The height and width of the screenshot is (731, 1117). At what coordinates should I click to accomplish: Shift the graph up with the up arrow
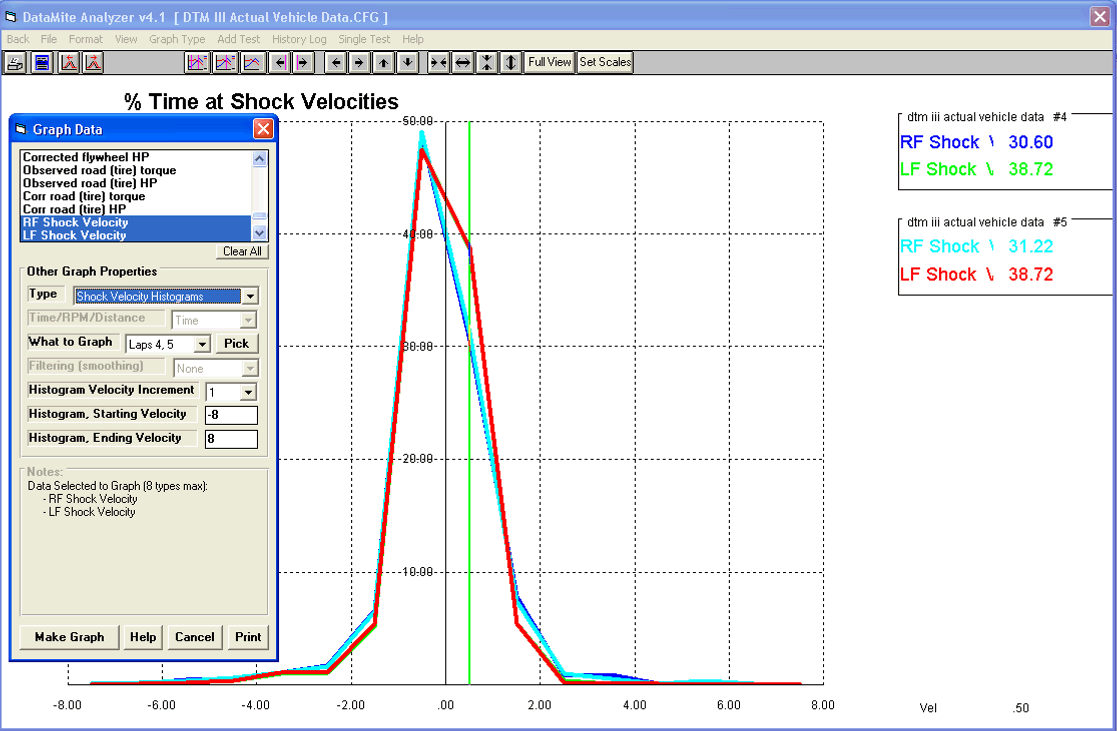point(383,63)
